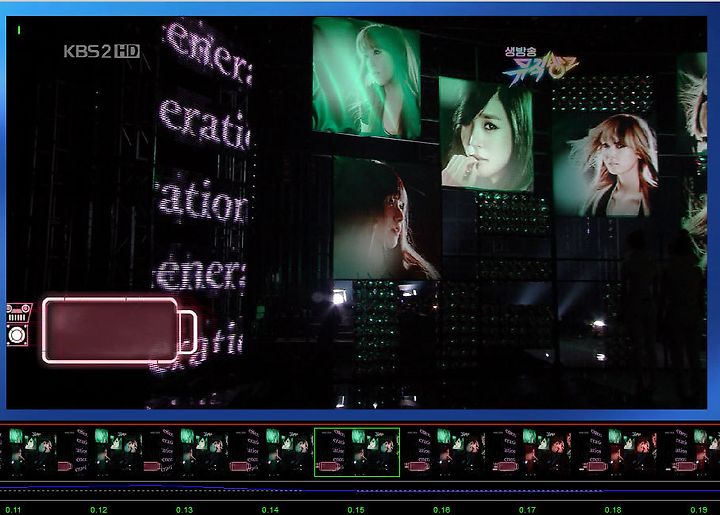
Task: Click the blue curve in the timeline
Action: (360, 489)
